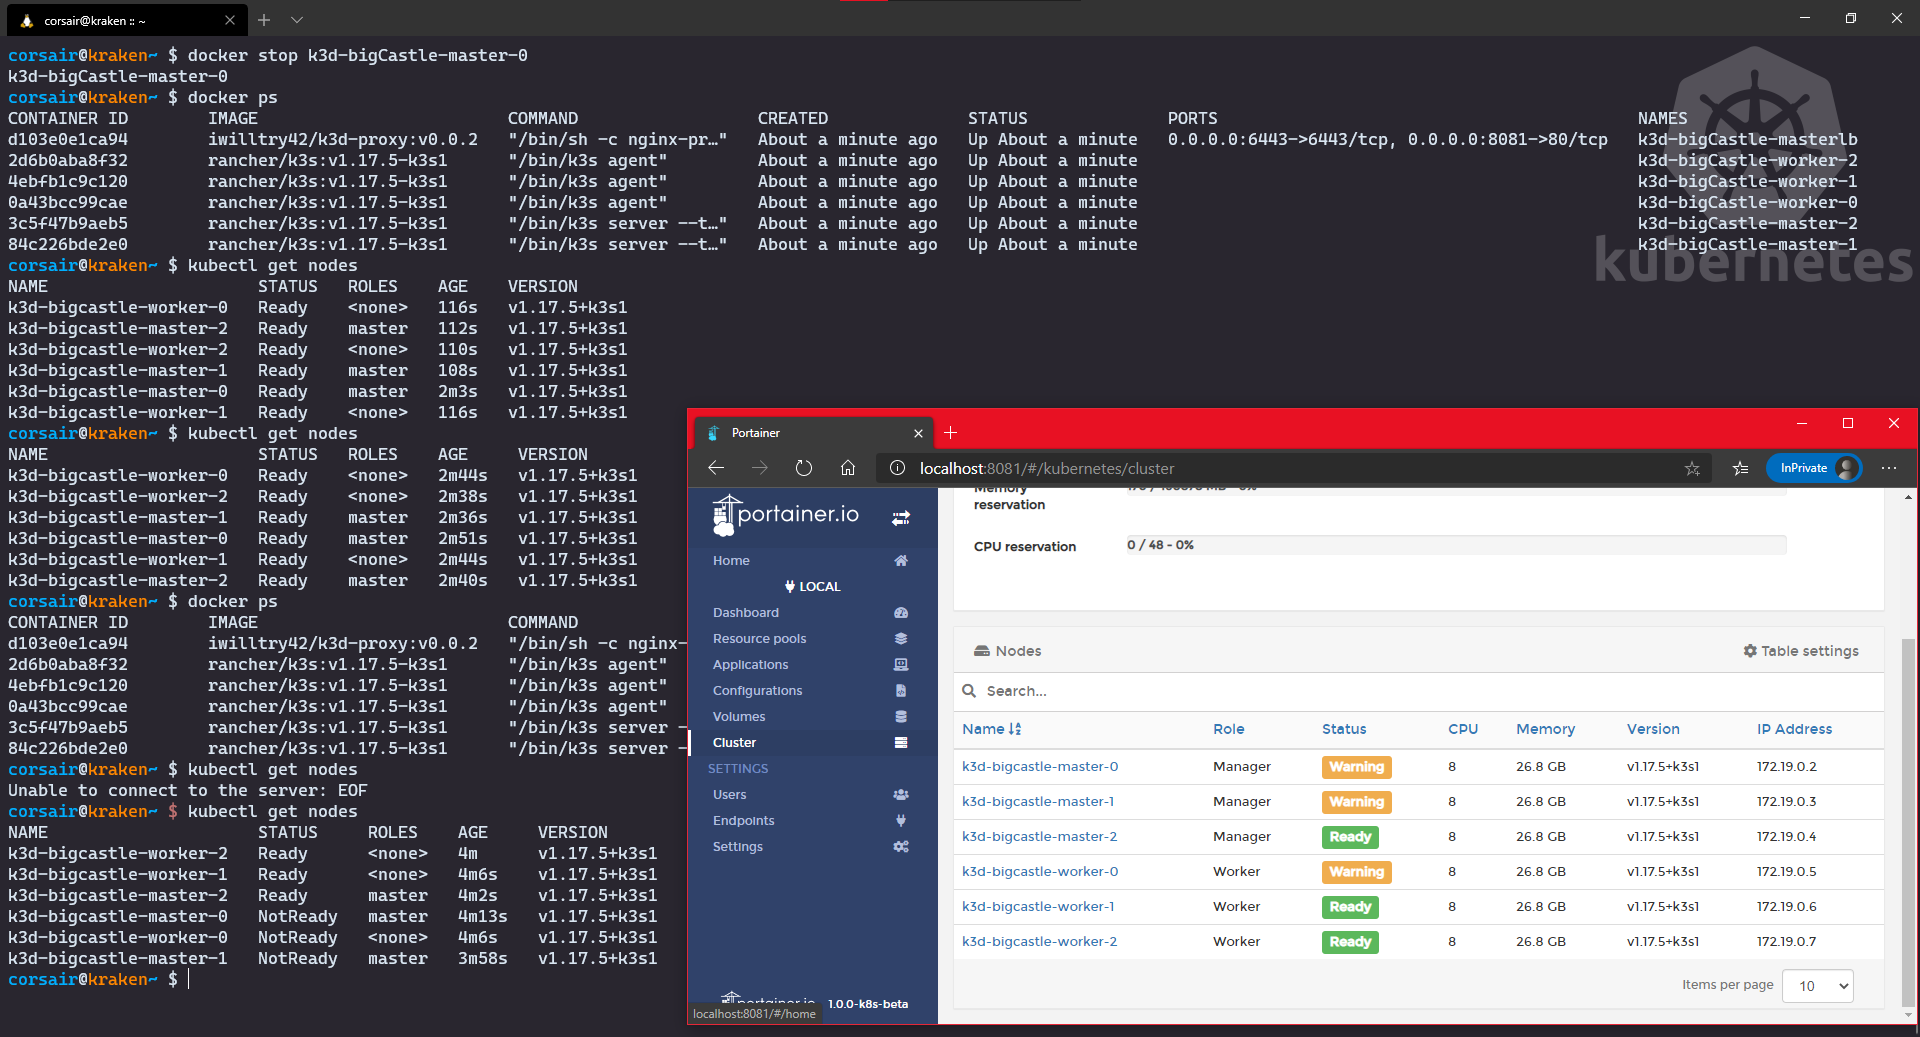This screenshot has width=1920, height=1037.
Task: Click the Dashboard icon in Portainer sidebar
Action: [900, 613]
